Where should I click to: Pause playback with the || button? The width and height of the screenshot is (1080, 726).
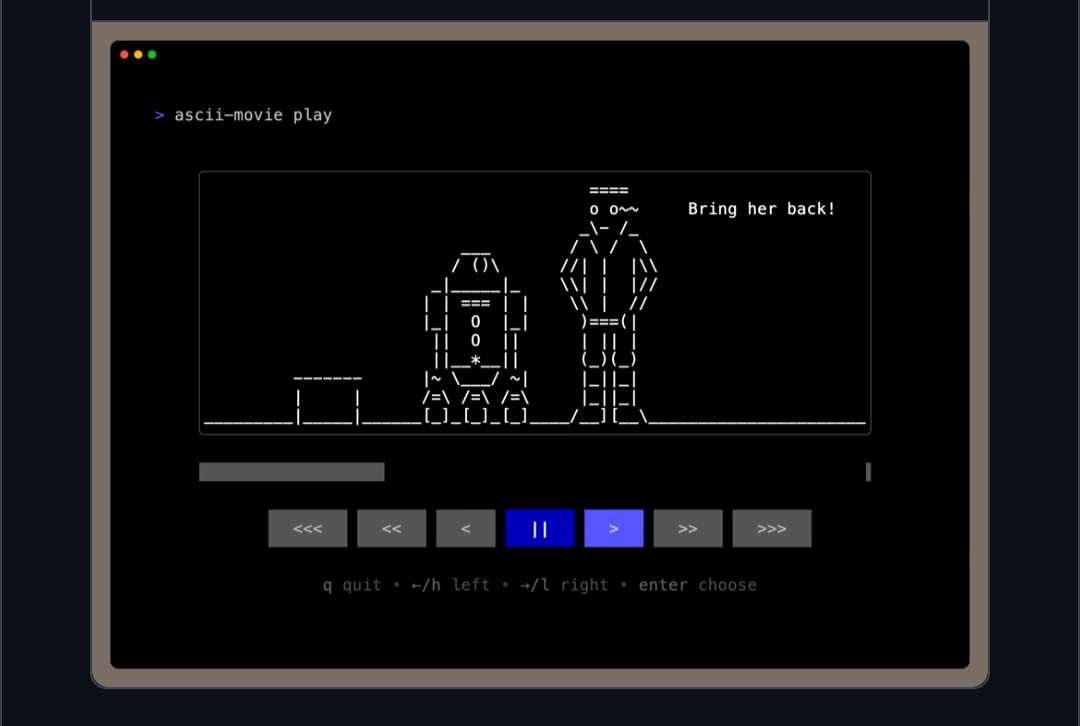tap(539, 528)
